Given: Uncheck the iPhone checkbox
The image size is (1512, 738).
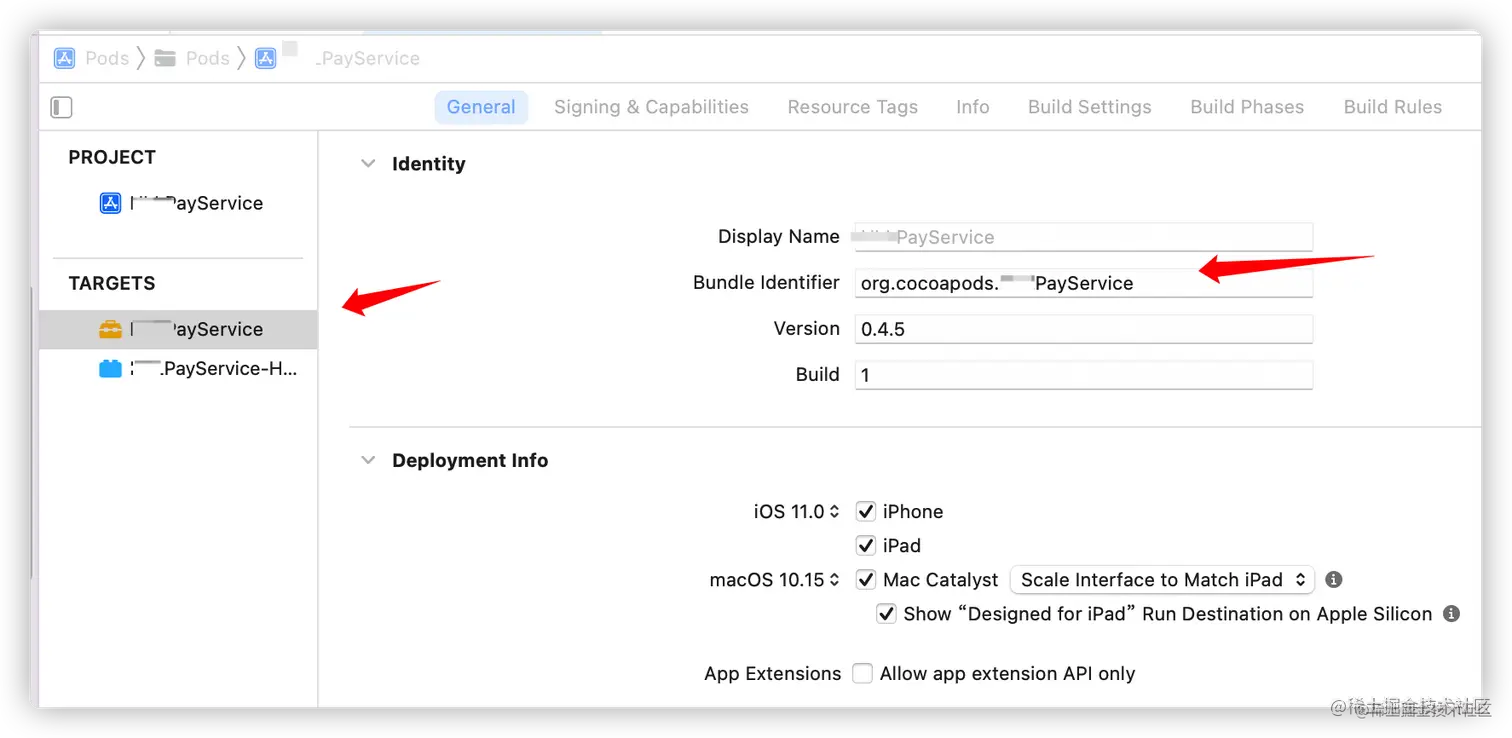Looking at the screenshot, I should (866, 511).
